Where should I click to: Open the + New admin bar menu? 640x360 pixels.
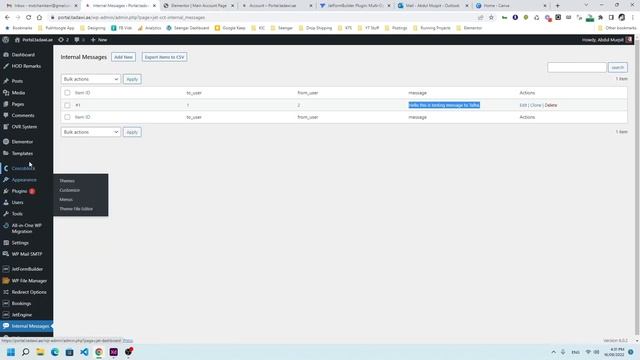click(x=99, y=40)
